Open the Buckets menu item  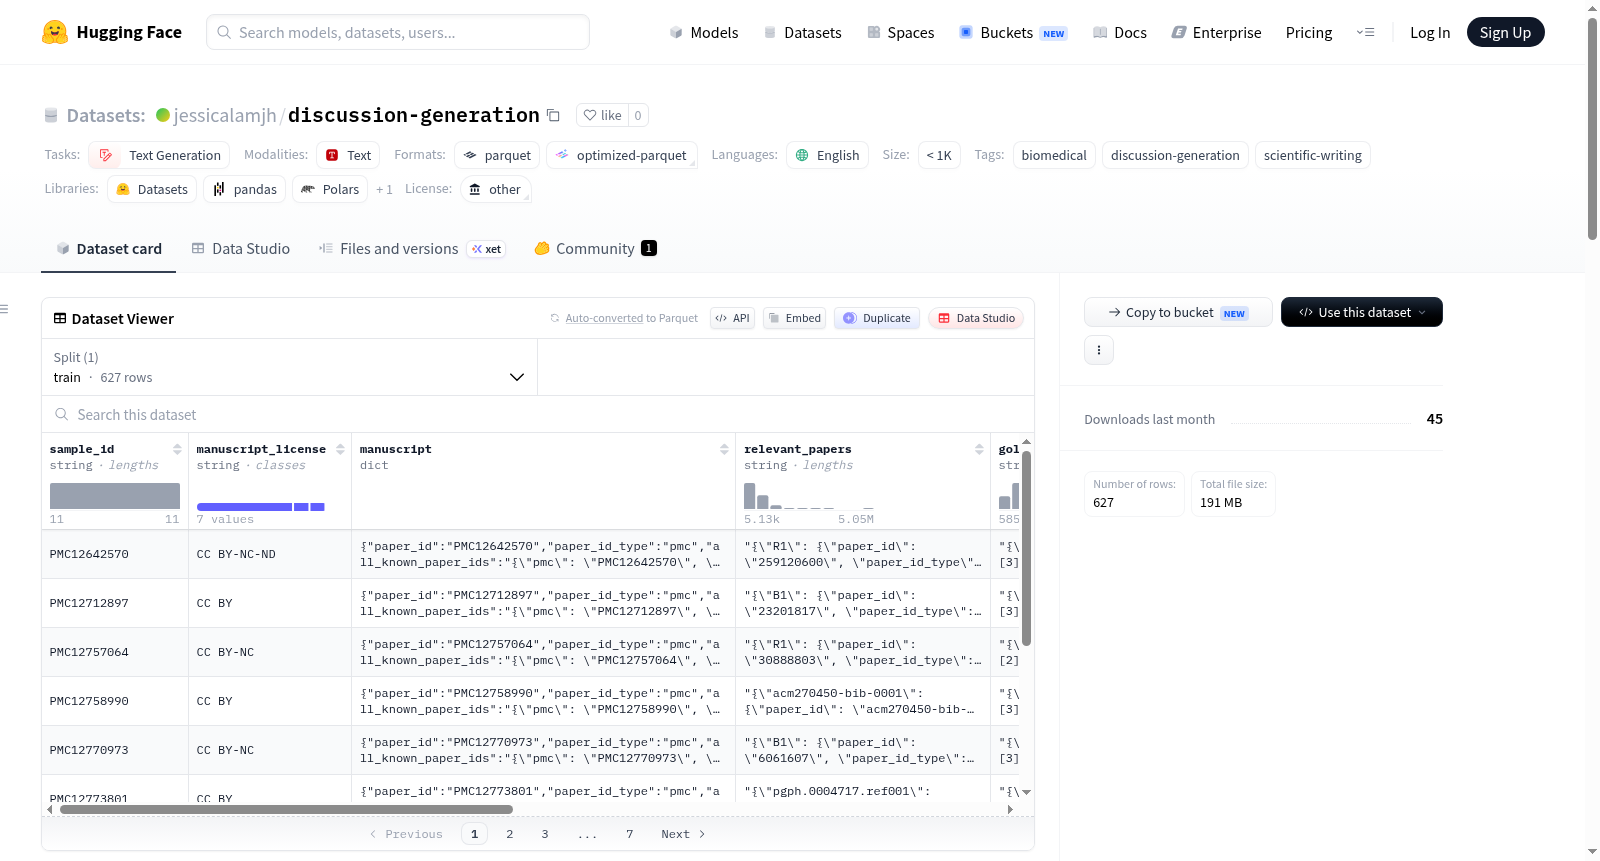1013,32
